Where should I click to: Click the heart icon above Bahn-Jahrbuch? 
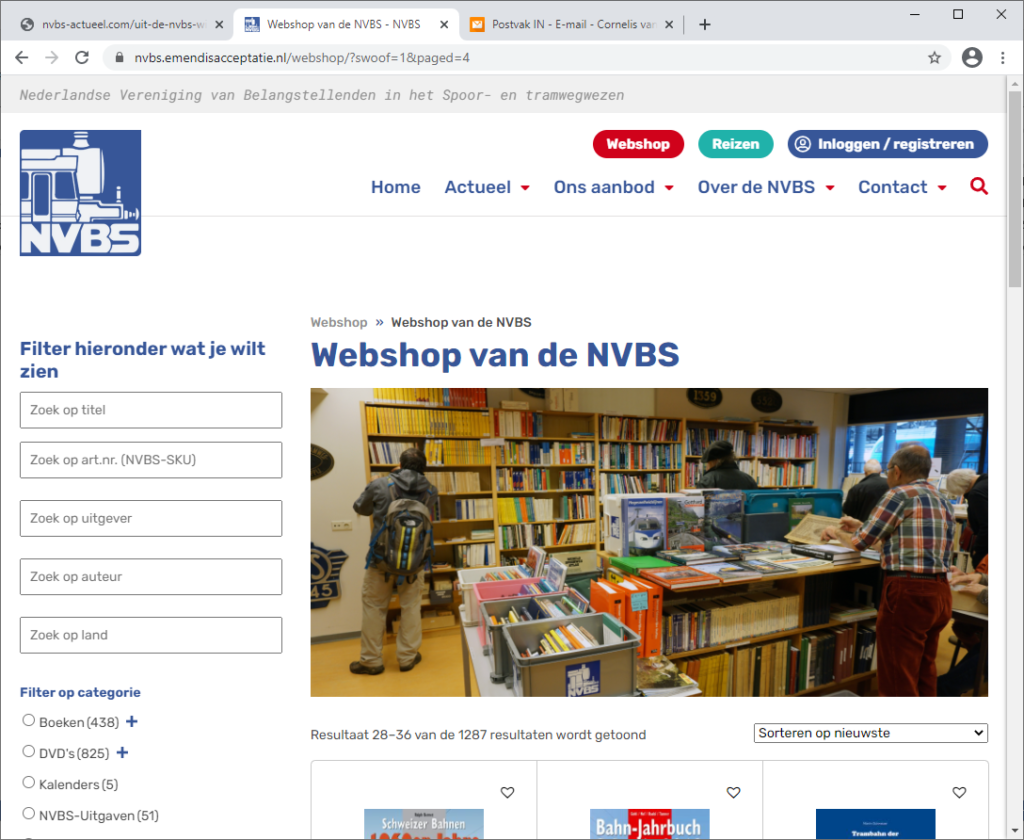pyautogui.click(x=733, y=792)
